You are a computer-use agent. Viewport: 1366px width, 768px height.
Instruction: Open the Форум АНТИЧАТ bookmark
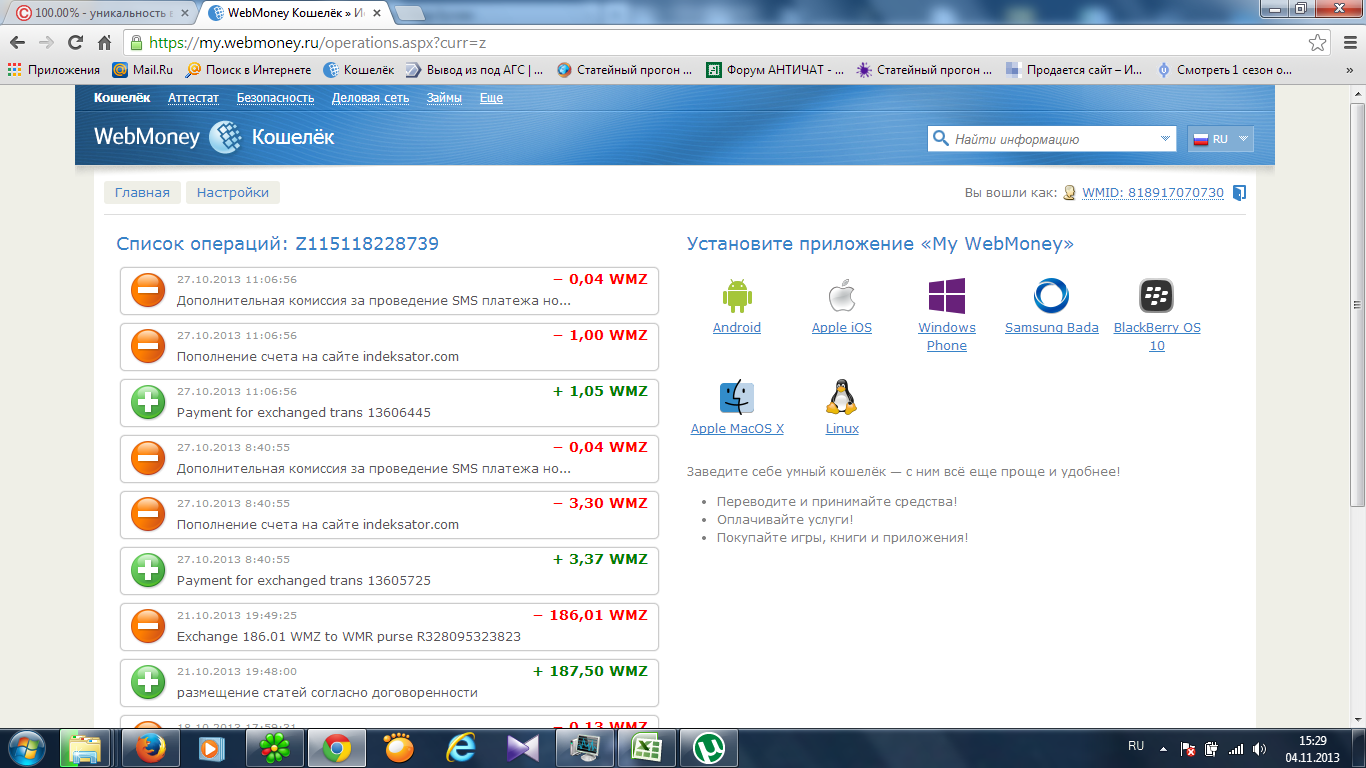tap(774, 70)
